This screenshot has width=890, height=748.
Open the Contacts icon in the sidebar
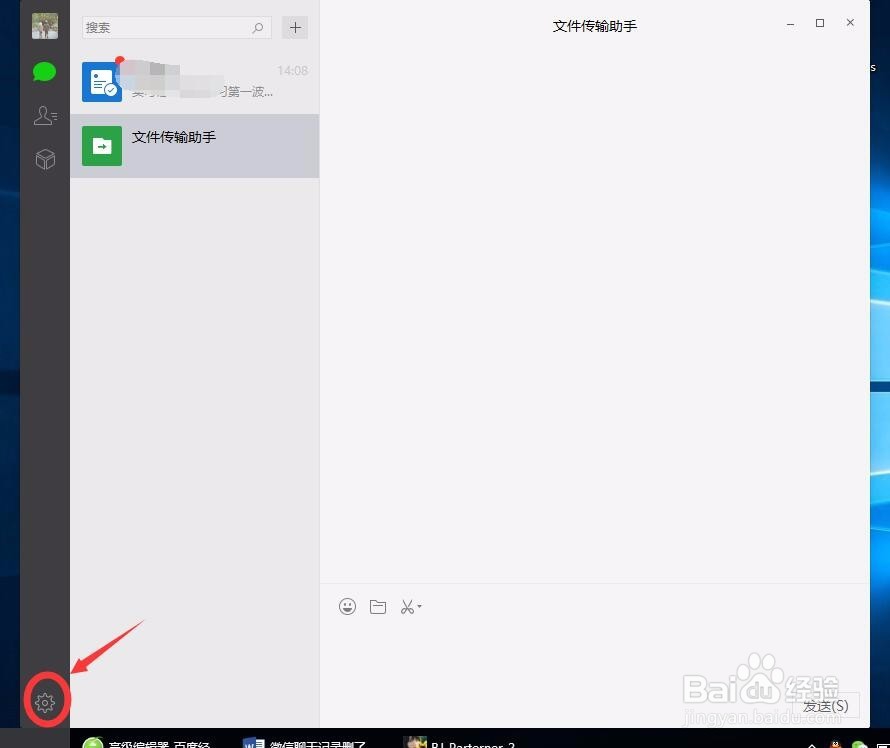45,115
